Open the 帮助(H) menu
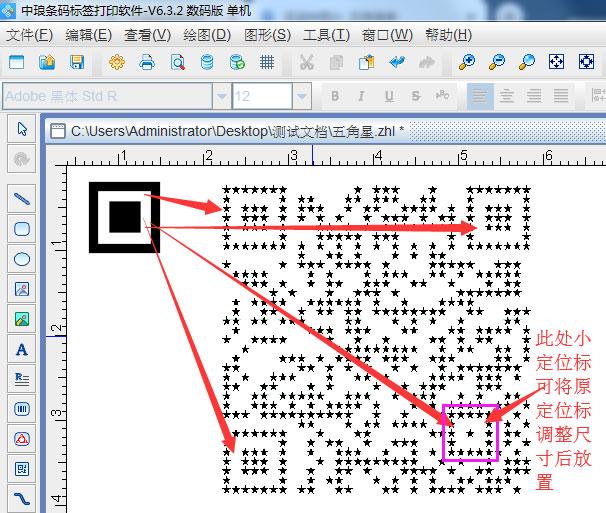This screenshot has height=513, width=606. point(448,35)
